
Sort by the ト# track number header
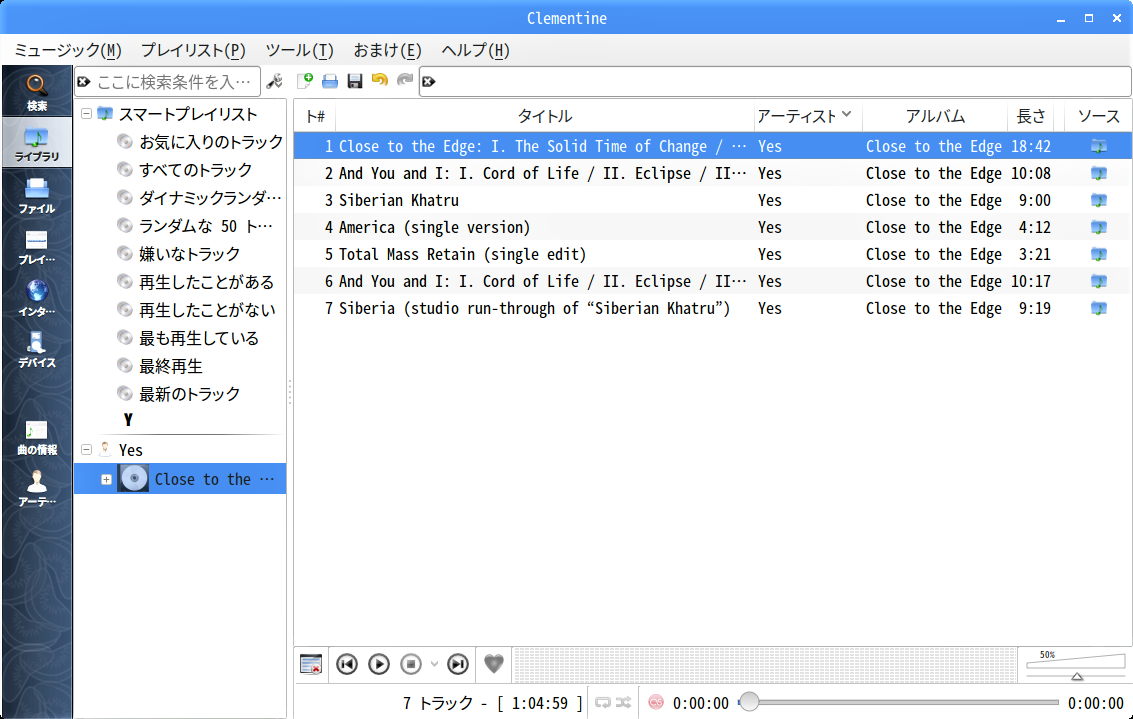pyautogui.click(x=315, y=116)
